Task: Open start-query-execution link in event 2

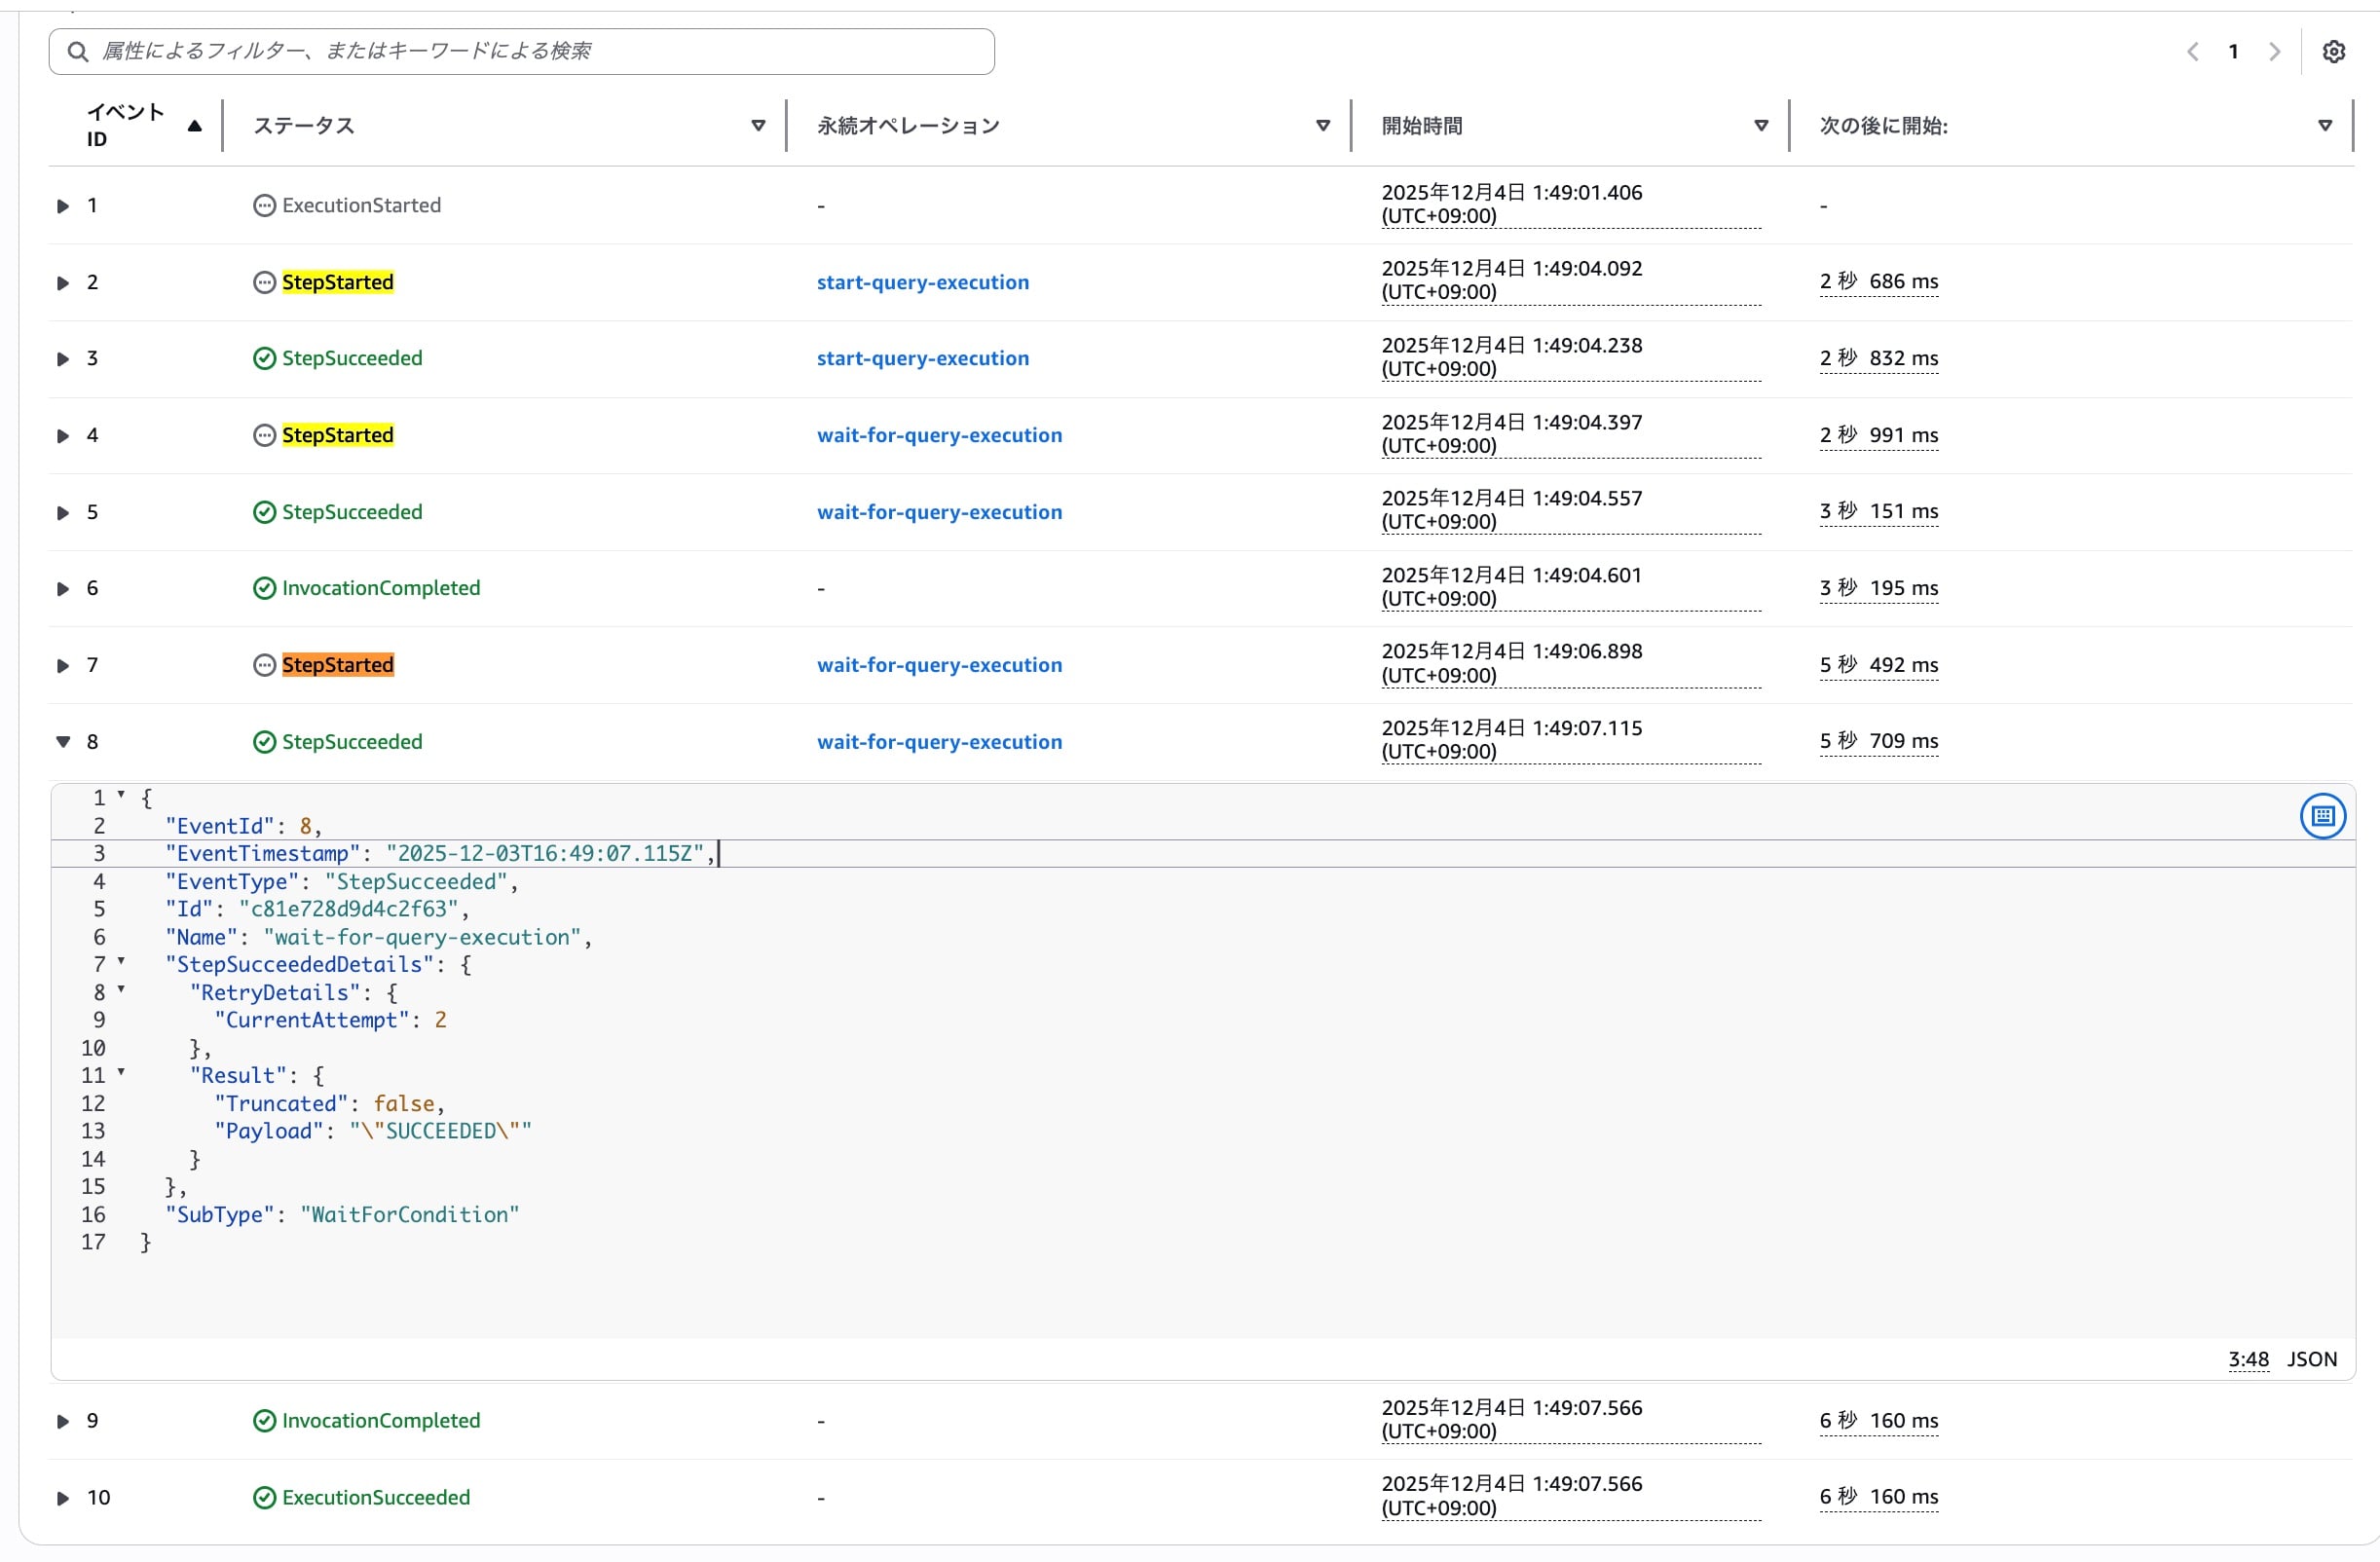Action: click(922, 283)
